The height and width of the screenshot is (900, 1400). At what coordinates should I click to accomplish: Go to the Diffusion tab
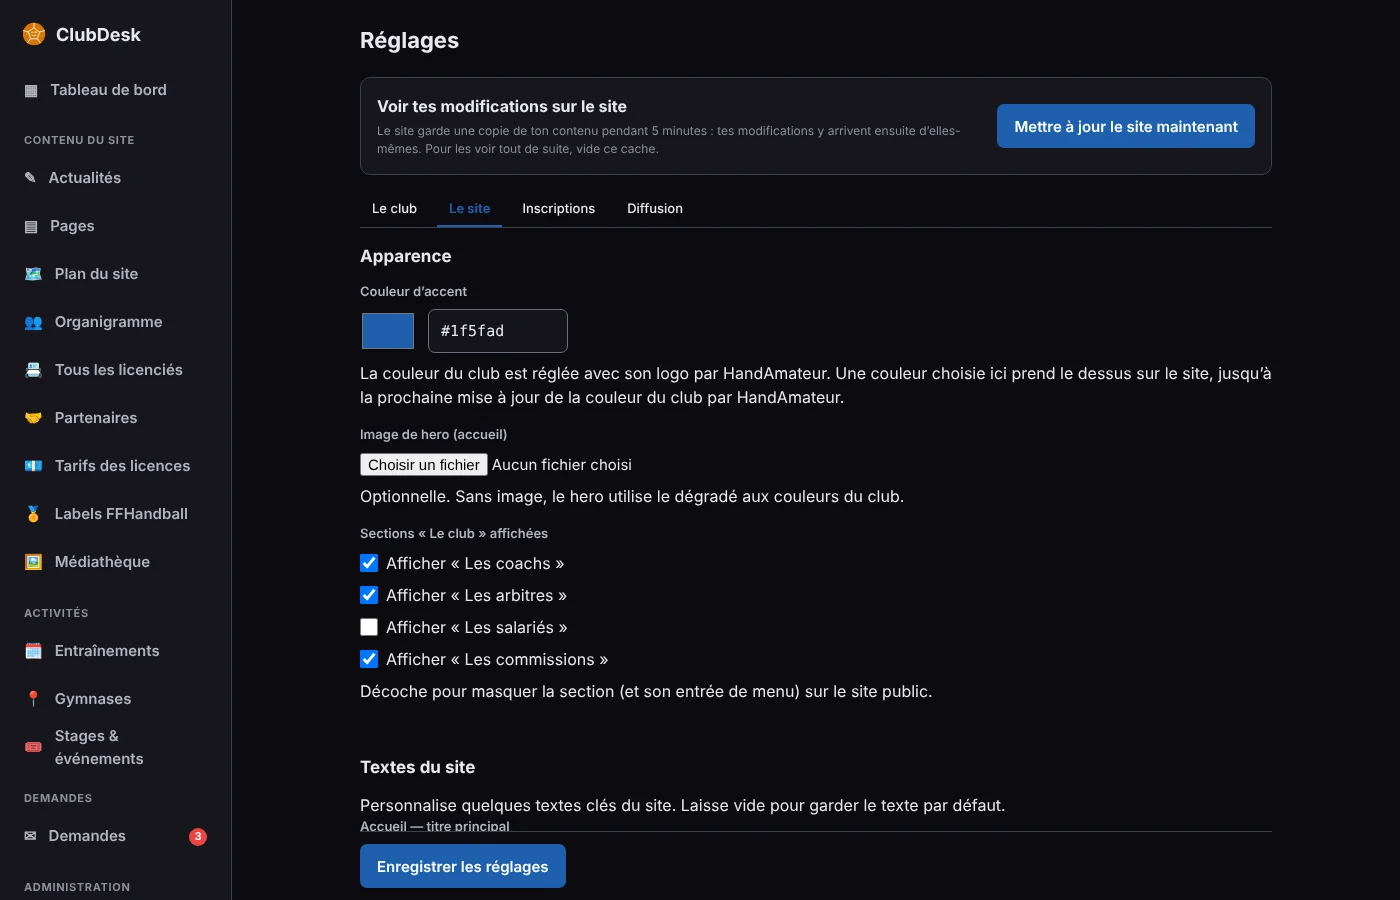point(655,208)
